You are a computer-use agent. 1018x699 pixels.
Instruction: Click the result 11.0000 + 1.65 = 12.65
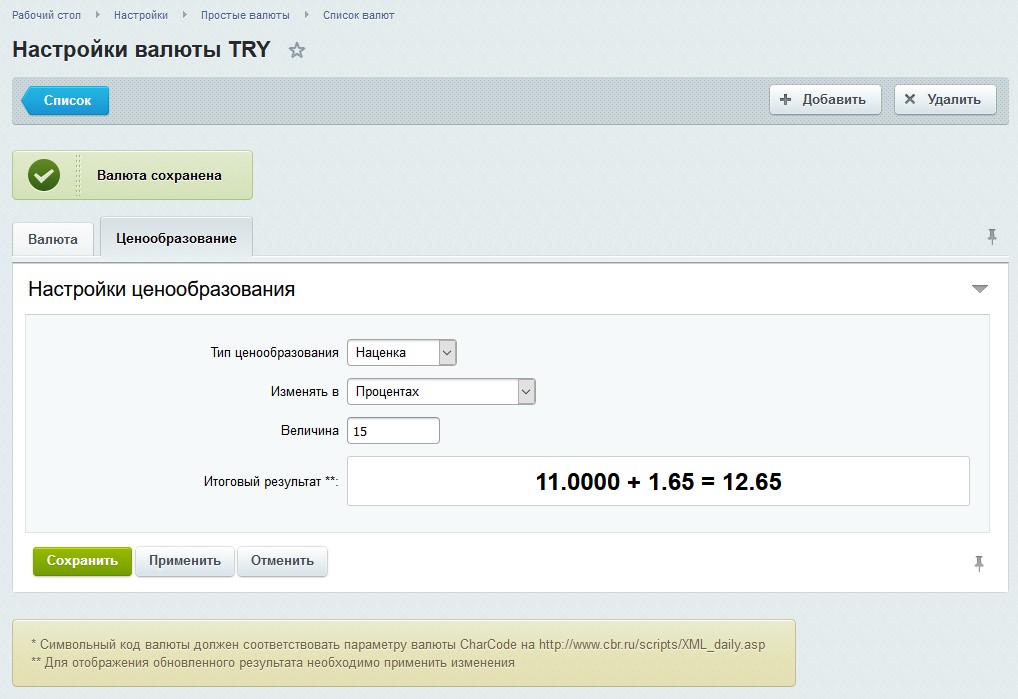[658, 482]
